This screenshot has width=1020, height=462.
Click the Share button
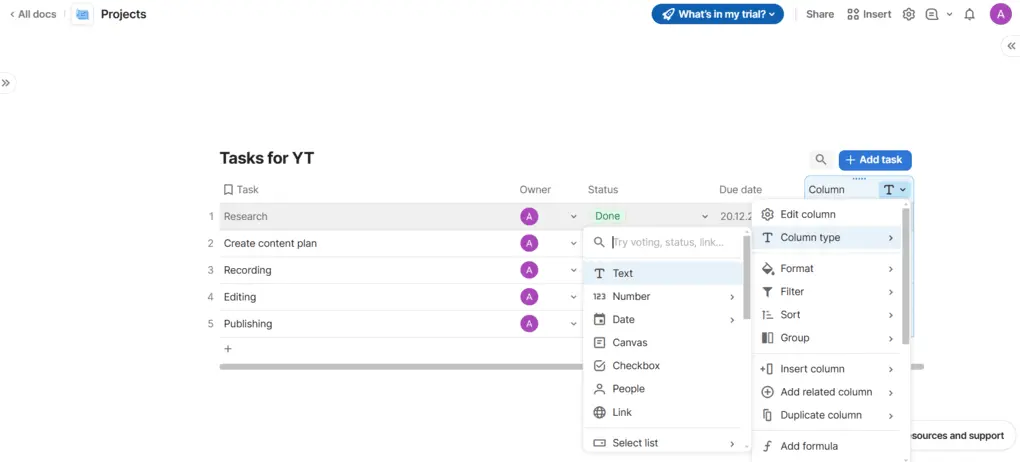[820, 14]
